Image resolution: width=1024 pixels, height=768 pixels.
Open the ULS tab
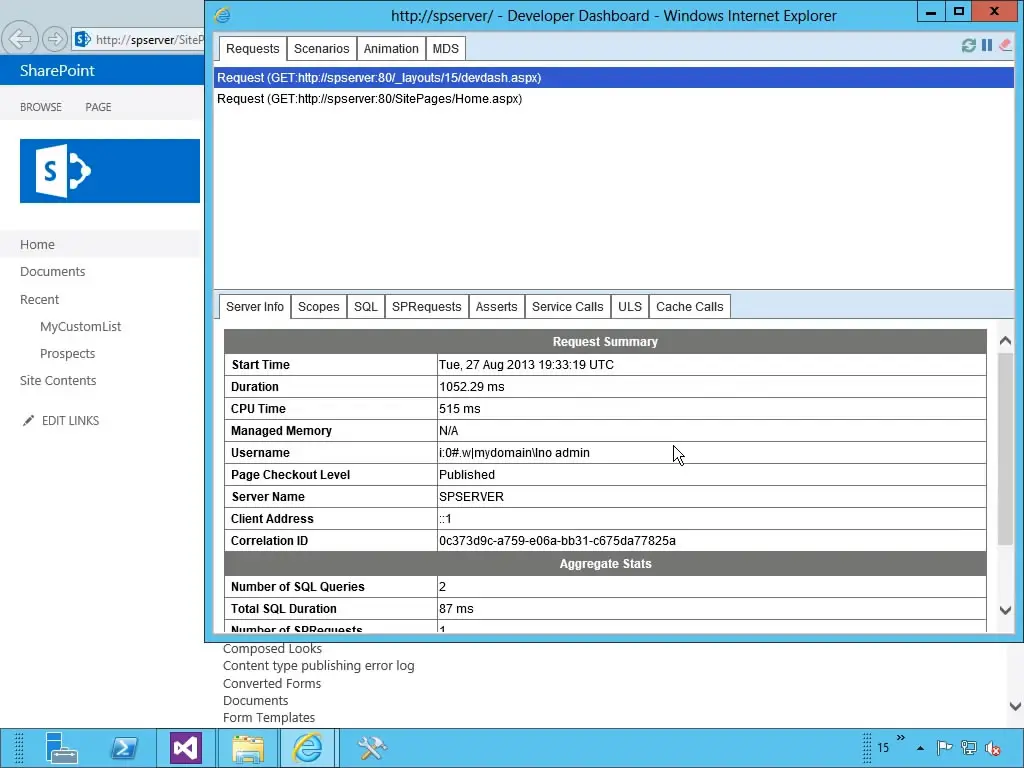coord(630,307)
